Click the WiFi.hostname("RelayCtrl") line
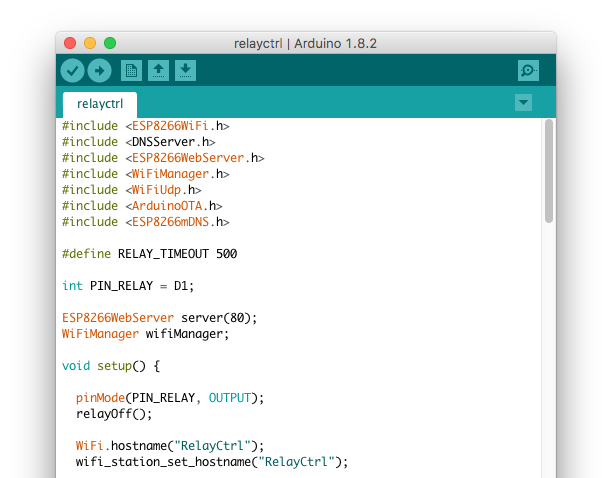 click(x=170, y=446)
